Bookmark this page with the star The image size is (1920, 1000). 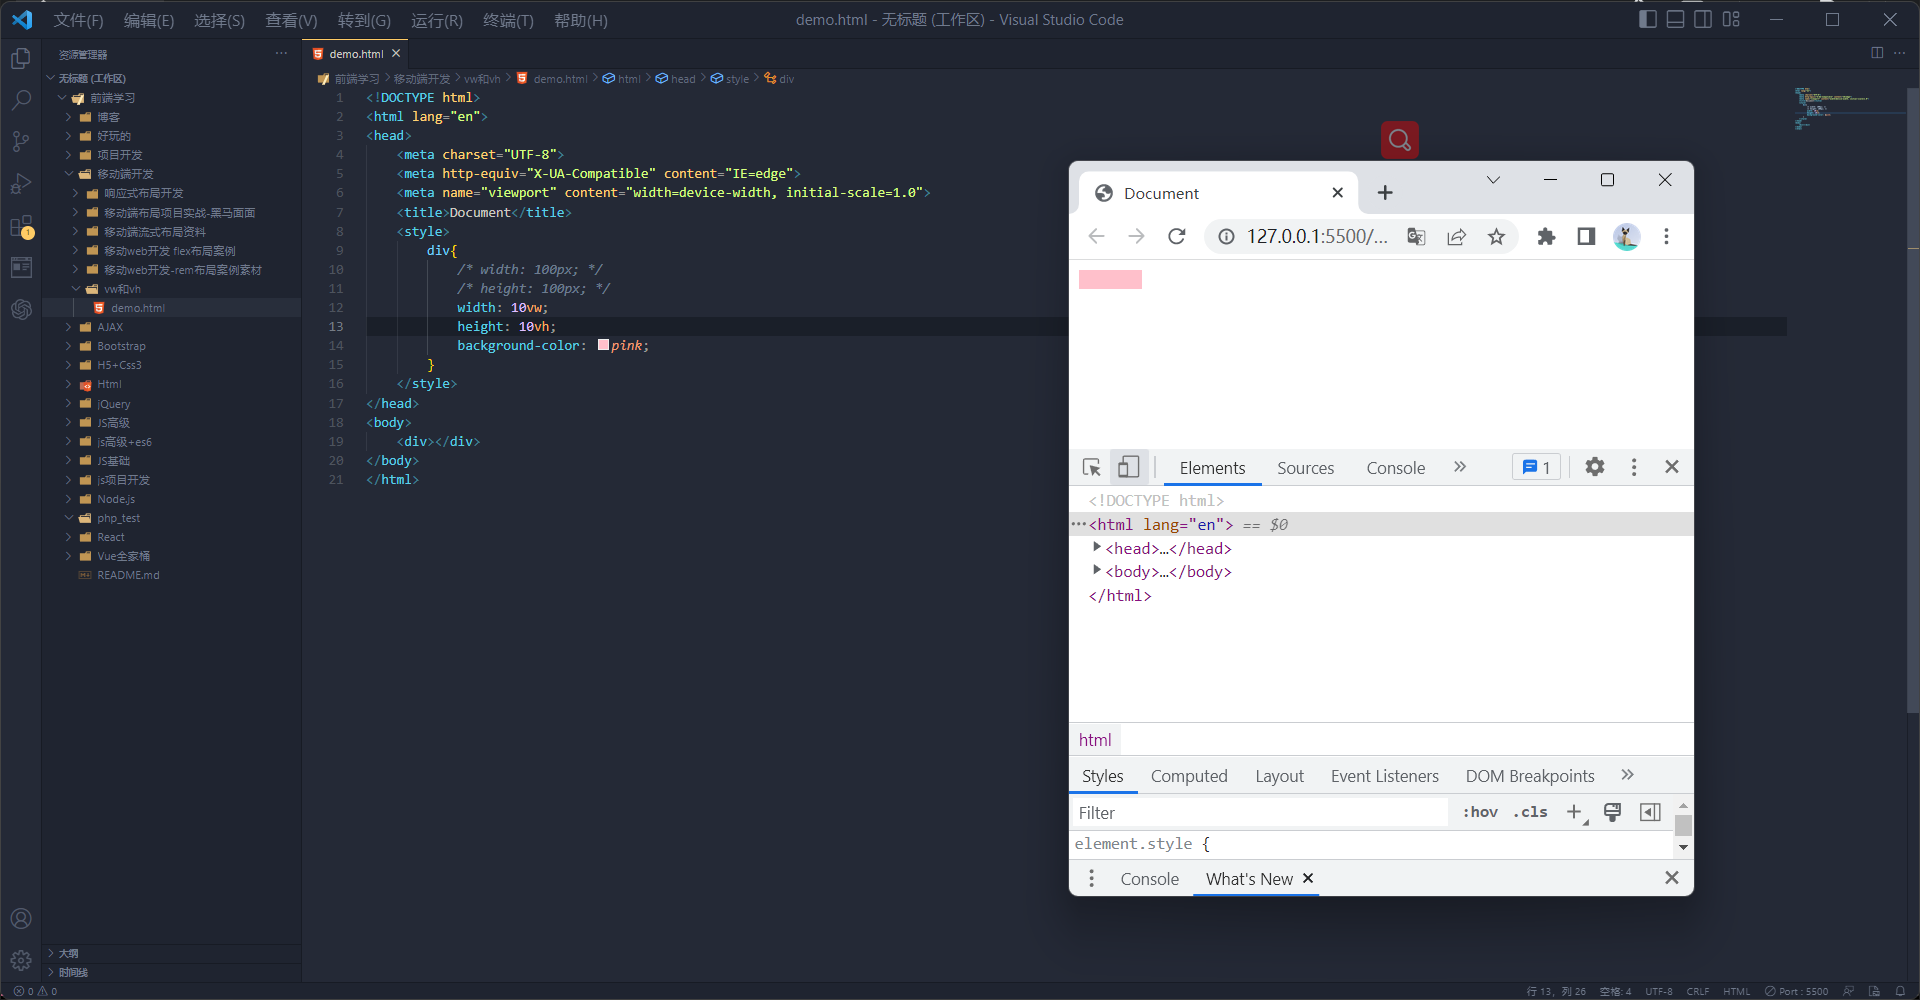pyautogui.click(x=1496, y=236)
